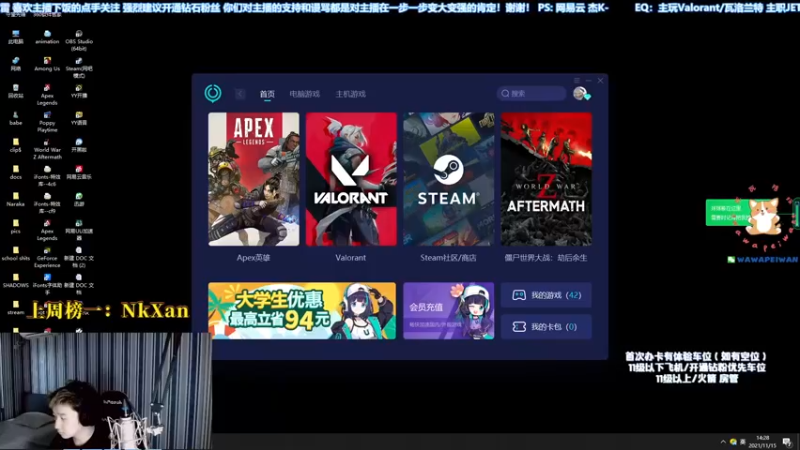
Task: Open the stream folder on desktop
Action: [x=16, y=308]
